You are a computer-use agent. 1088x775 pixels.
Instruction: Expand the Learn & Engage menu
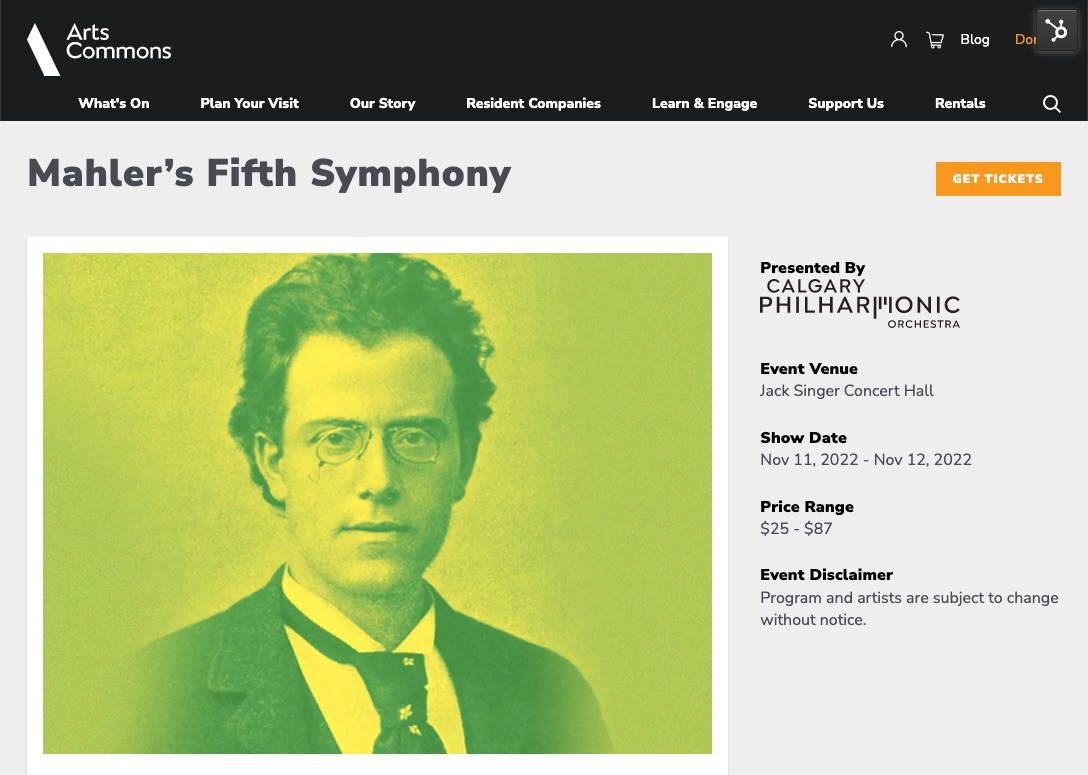point(704,103)
